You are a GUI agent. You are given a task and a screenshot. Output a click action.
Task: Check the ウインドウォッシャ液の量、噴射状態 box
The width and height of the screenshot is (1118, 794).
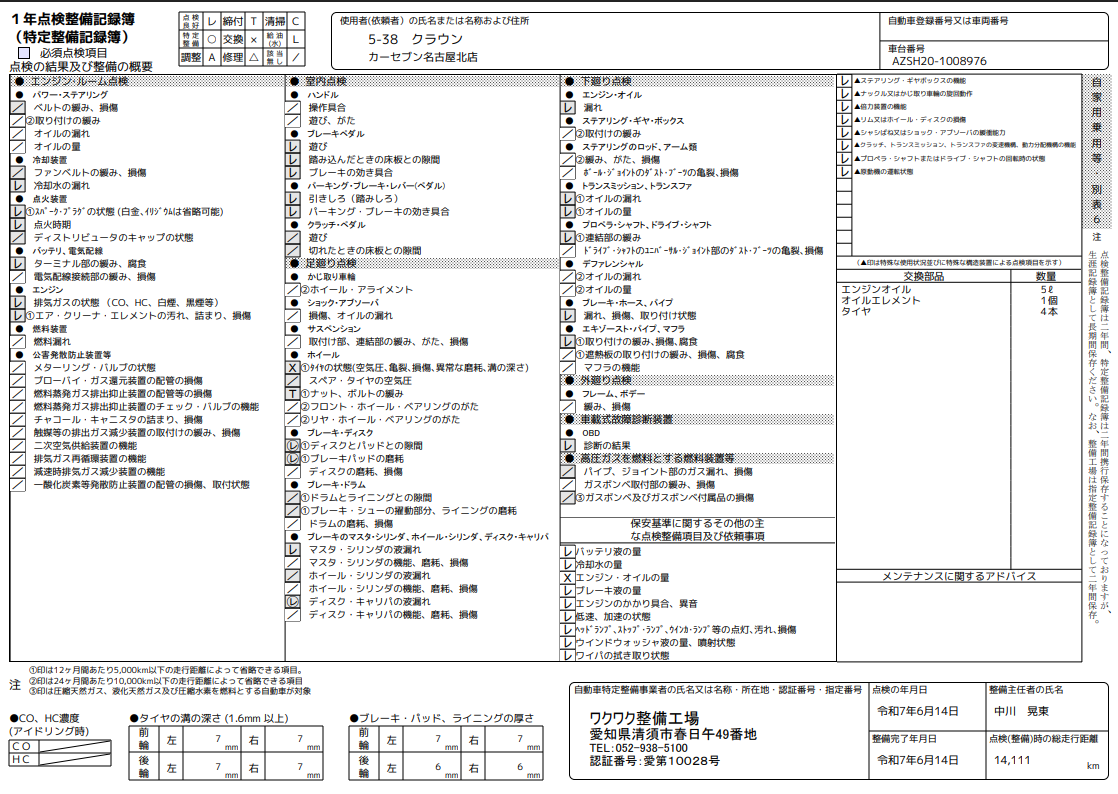tap(568, 643)
